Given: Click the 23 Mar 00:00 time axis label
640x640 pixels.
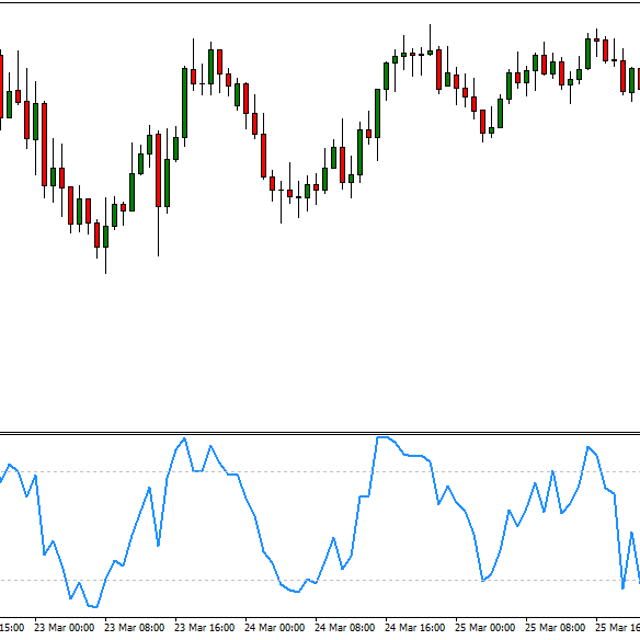Looking at the screenshot, I should coord(64,628).
